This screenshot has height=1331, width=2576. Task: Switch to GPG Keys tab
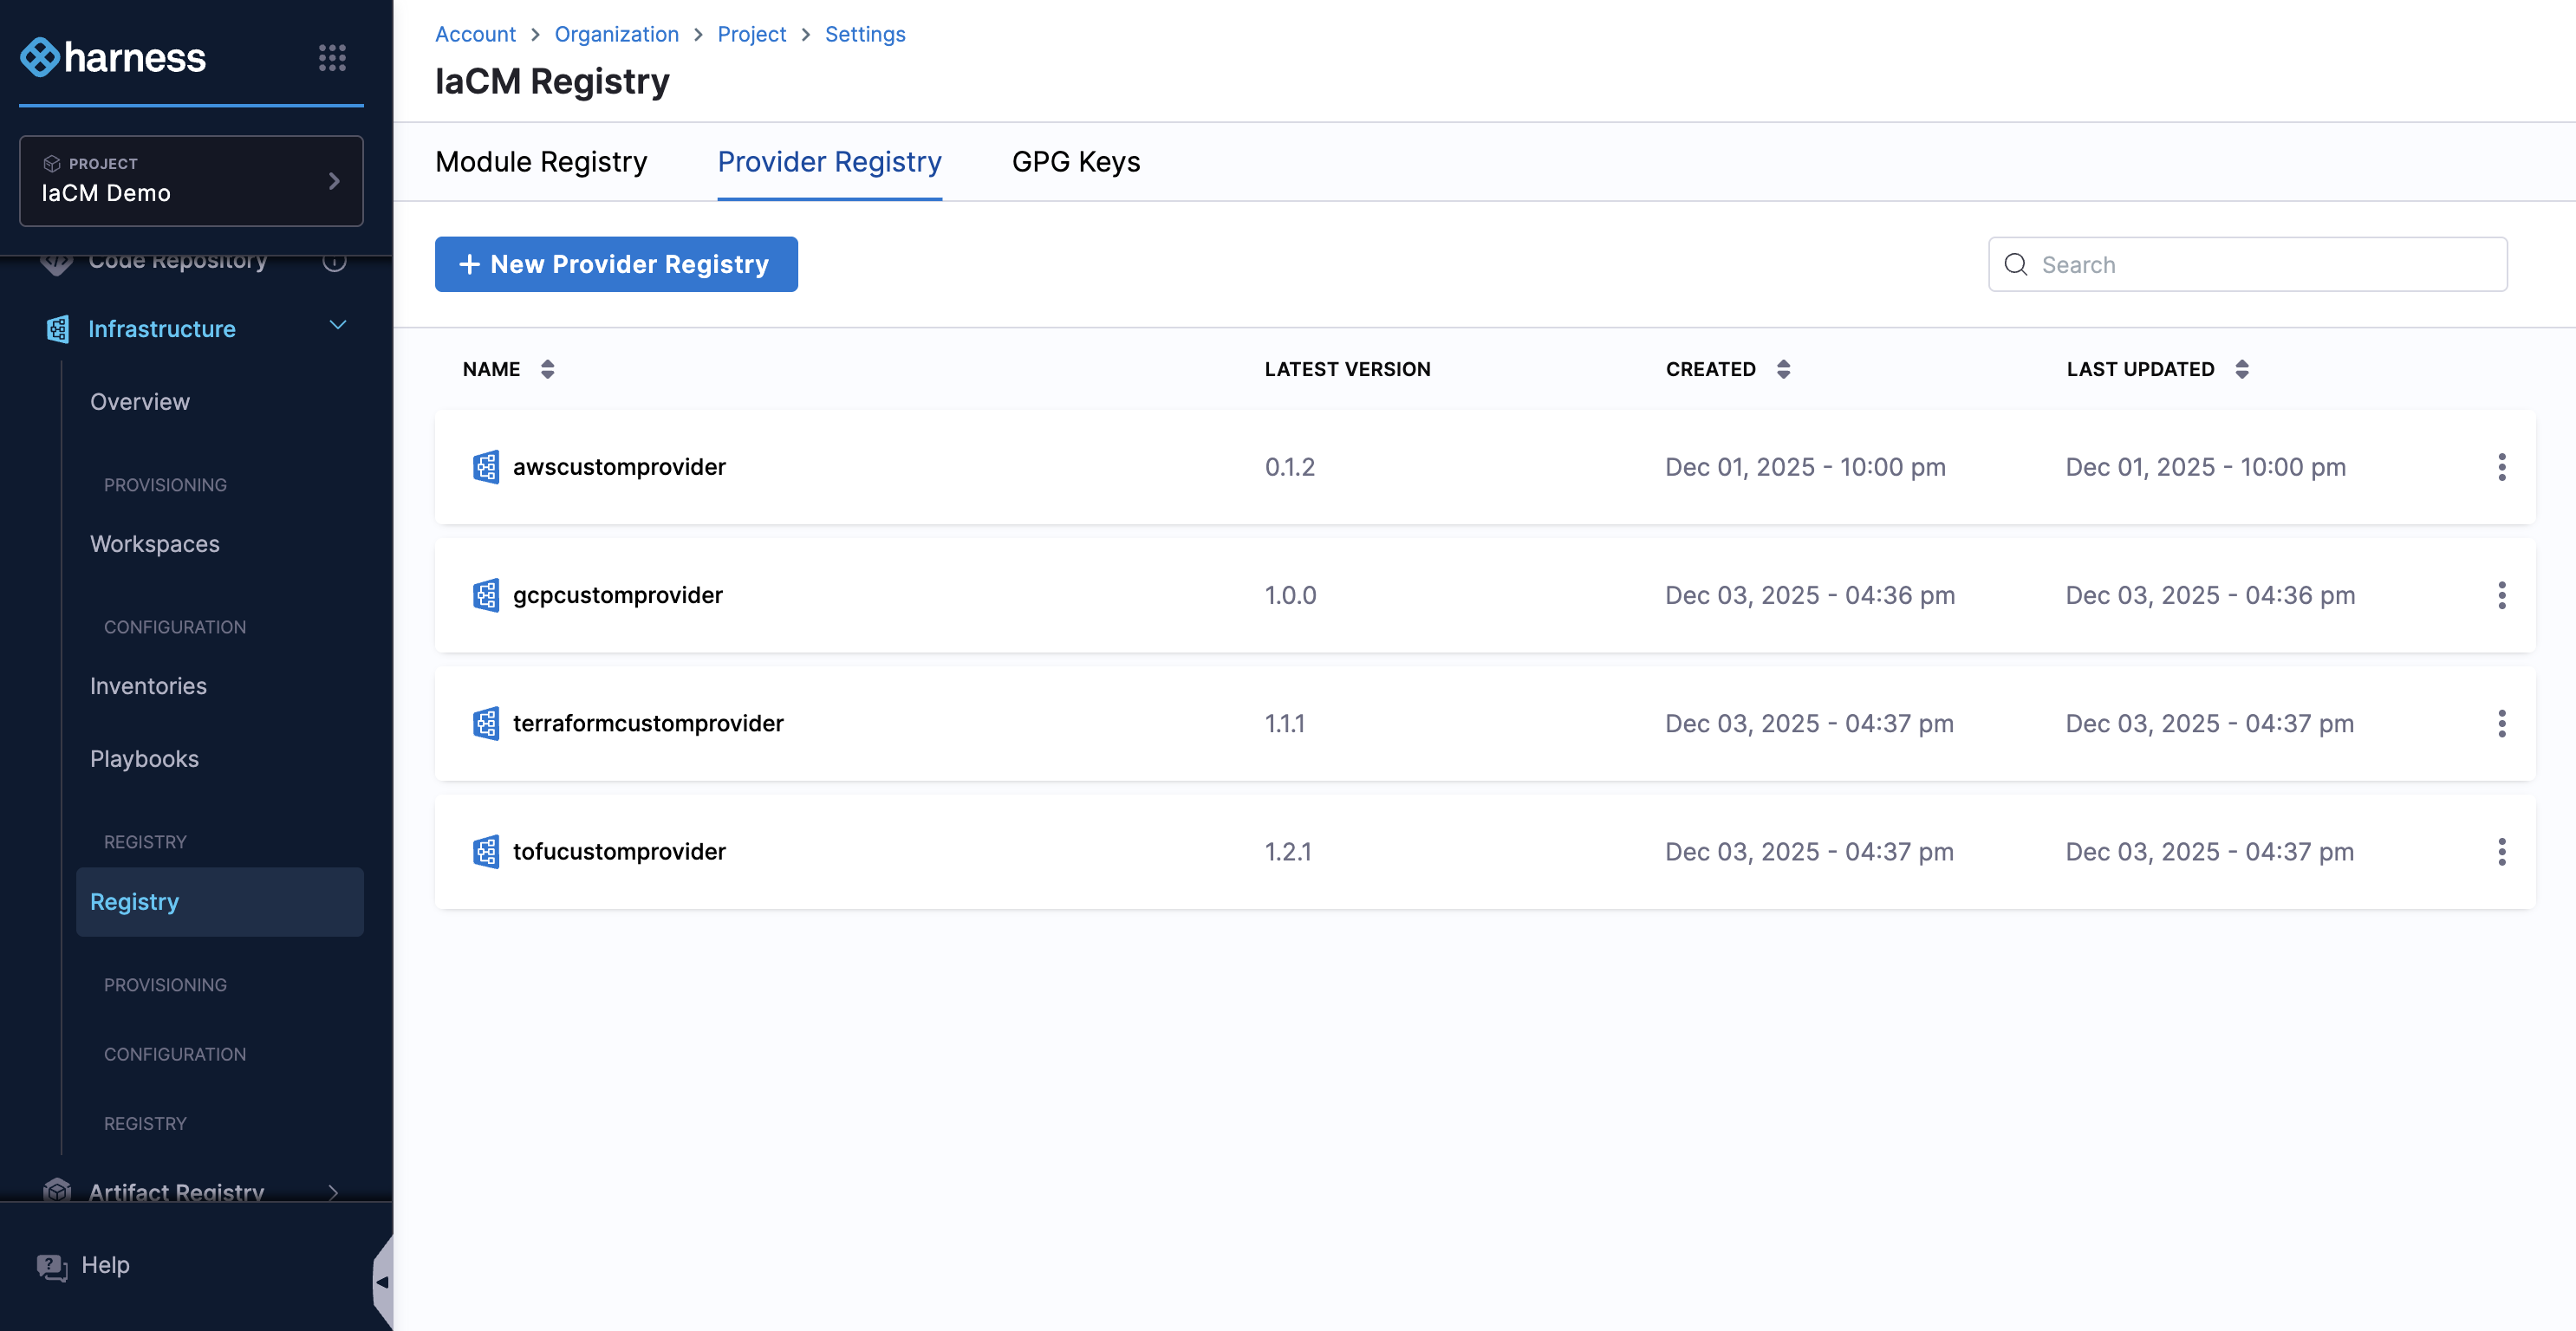[x=1075, y=162]
